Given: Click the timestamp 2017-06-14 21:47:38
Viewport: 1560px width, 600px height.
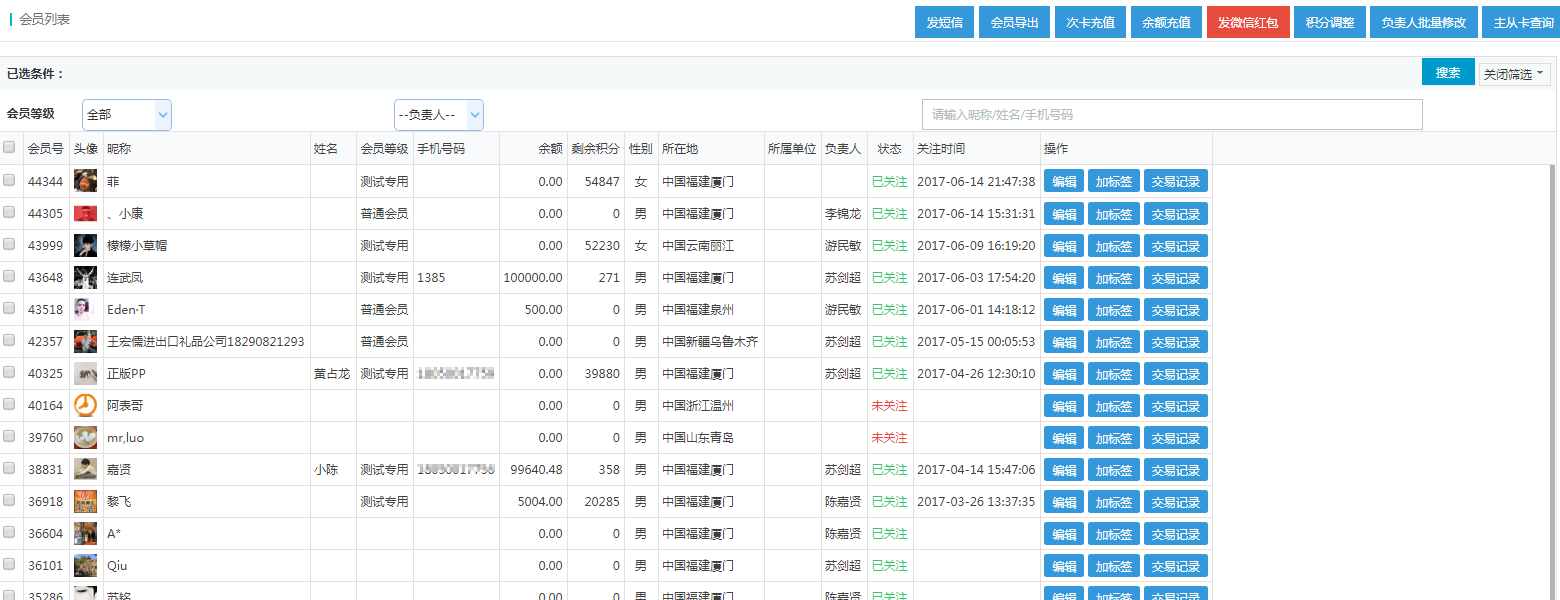Looking at the screenshot, I should pos(976,181).
